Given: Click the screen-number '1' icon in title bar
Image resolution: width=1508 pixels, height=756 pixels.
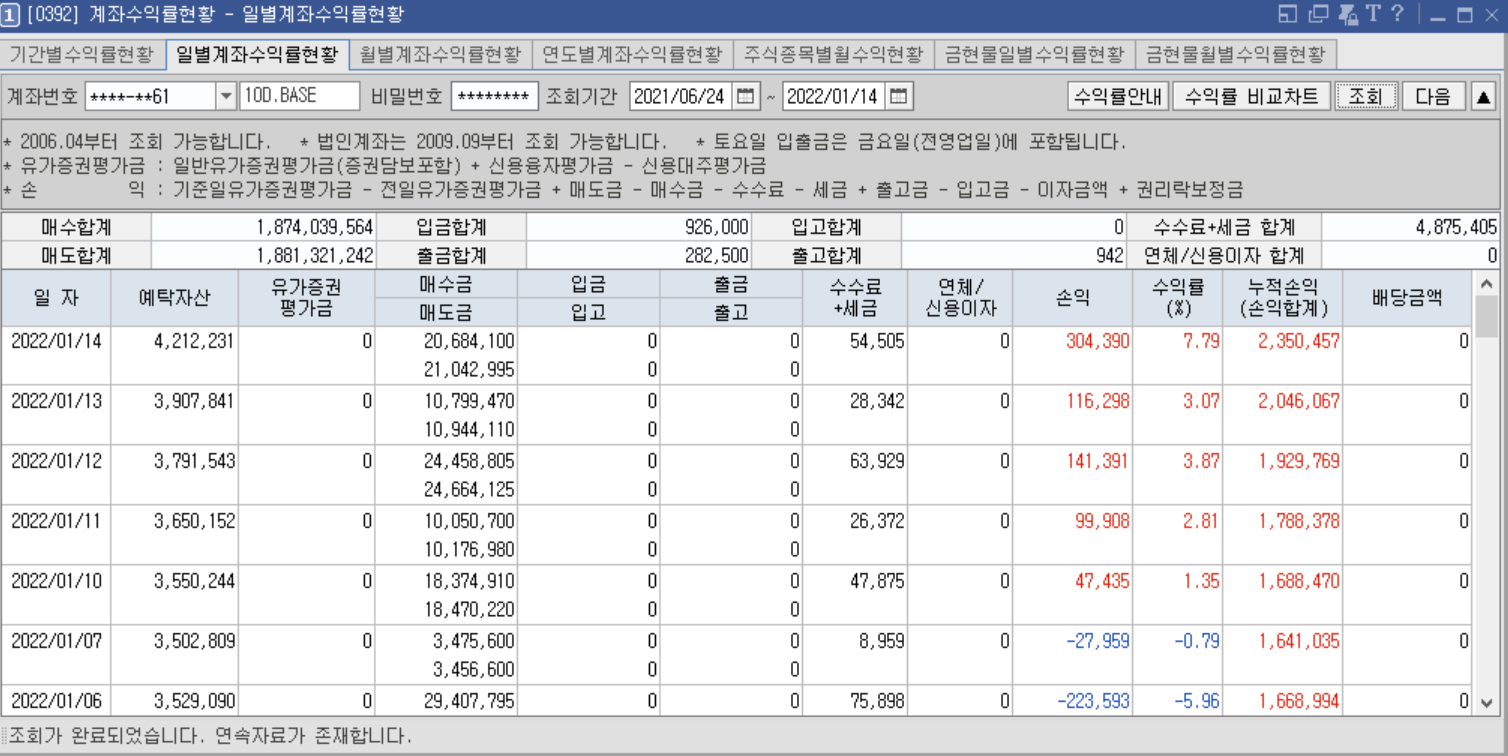Looking at the screenshot, I should pyautogui.click(x=10, y=14).
